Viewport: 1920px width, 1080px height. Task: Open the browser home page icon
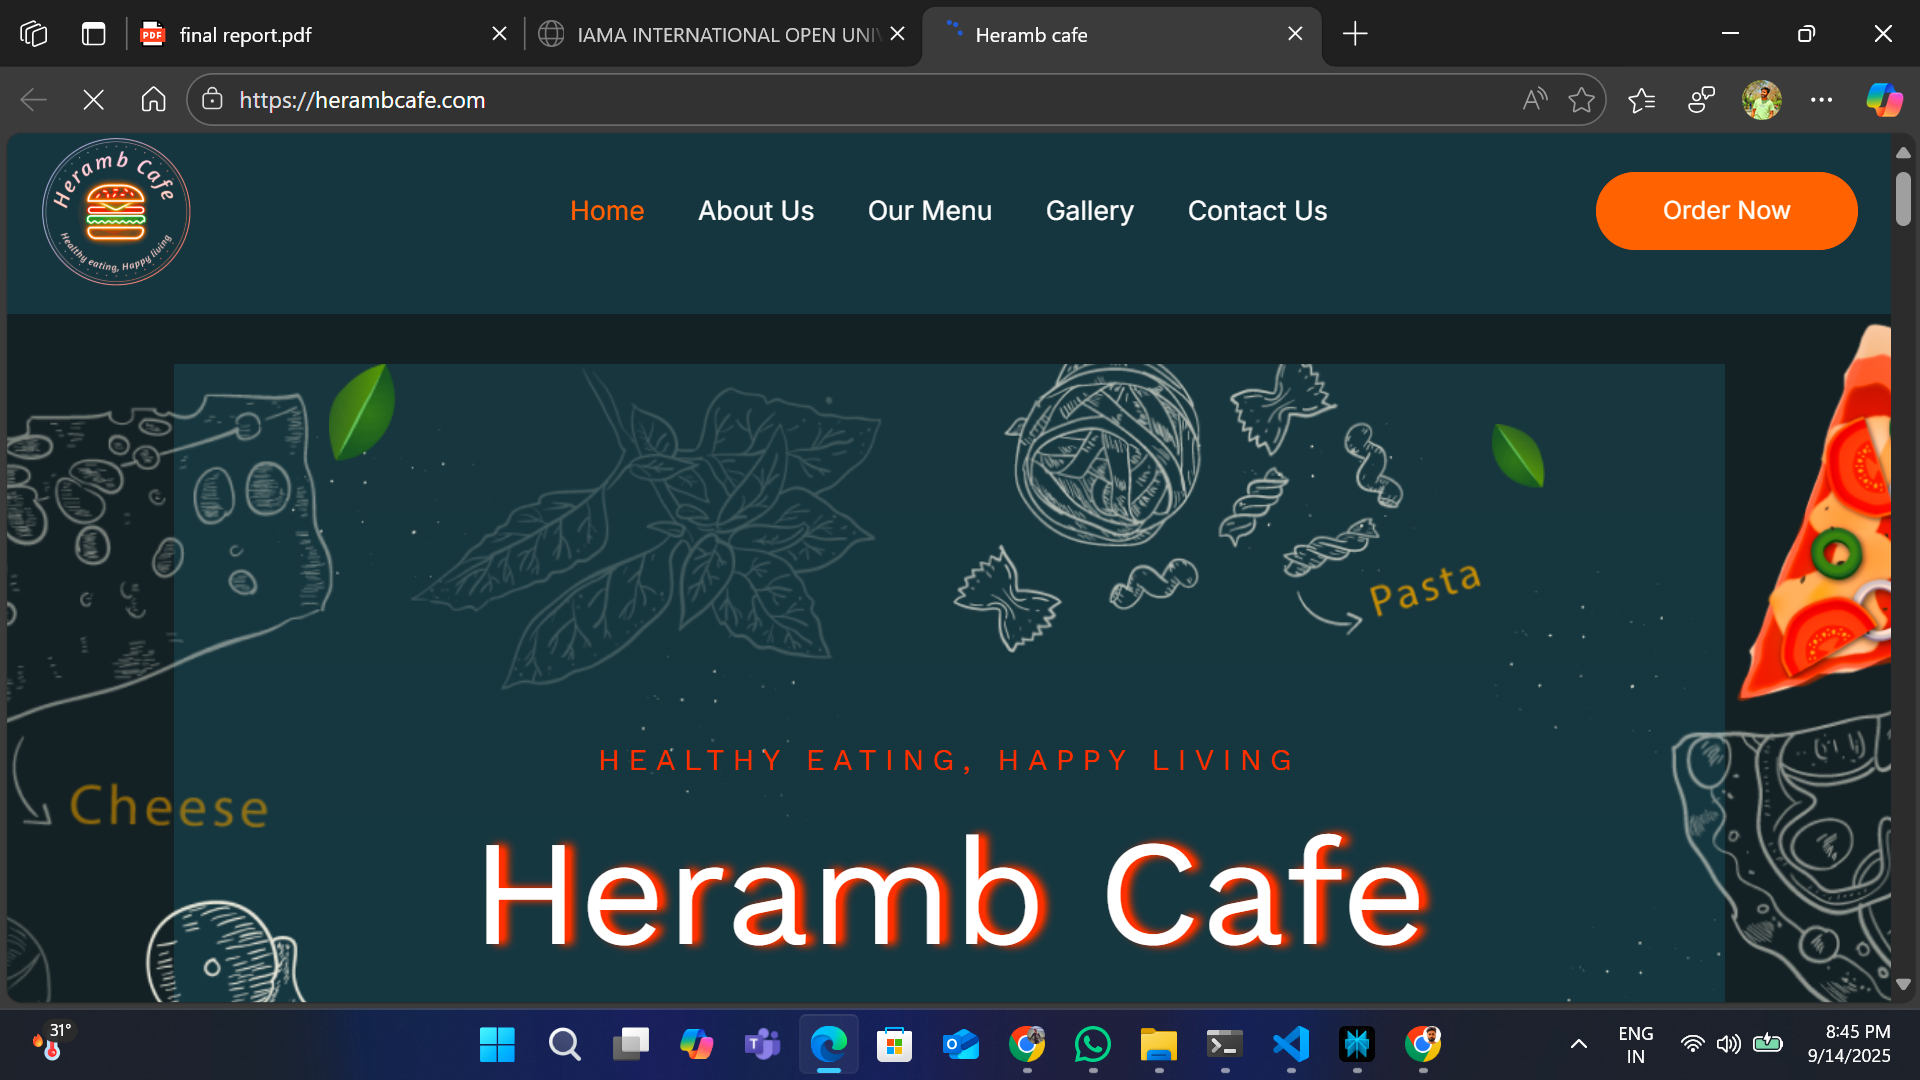click(153, 99)
